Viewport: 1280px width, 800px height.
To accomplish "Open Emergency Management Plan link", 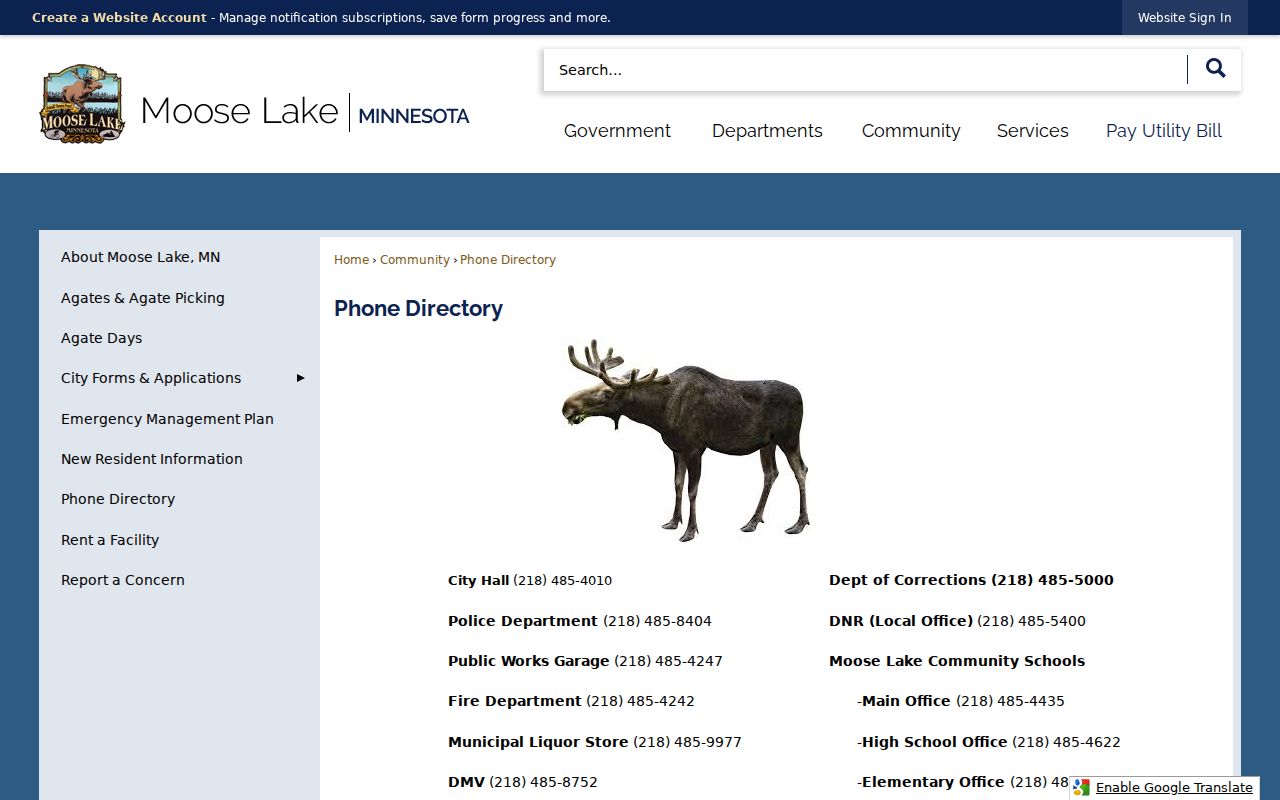I will click(x=167, y=419).
